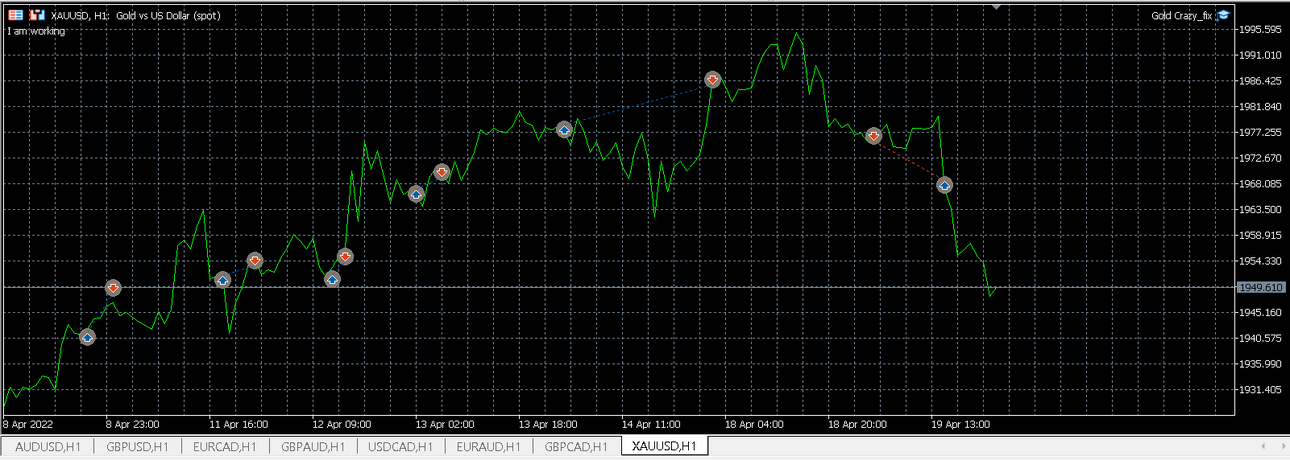Screen dimensions: 1290x460
Task: Click the 1977.255 price scale label
Action: [1260, 133]
